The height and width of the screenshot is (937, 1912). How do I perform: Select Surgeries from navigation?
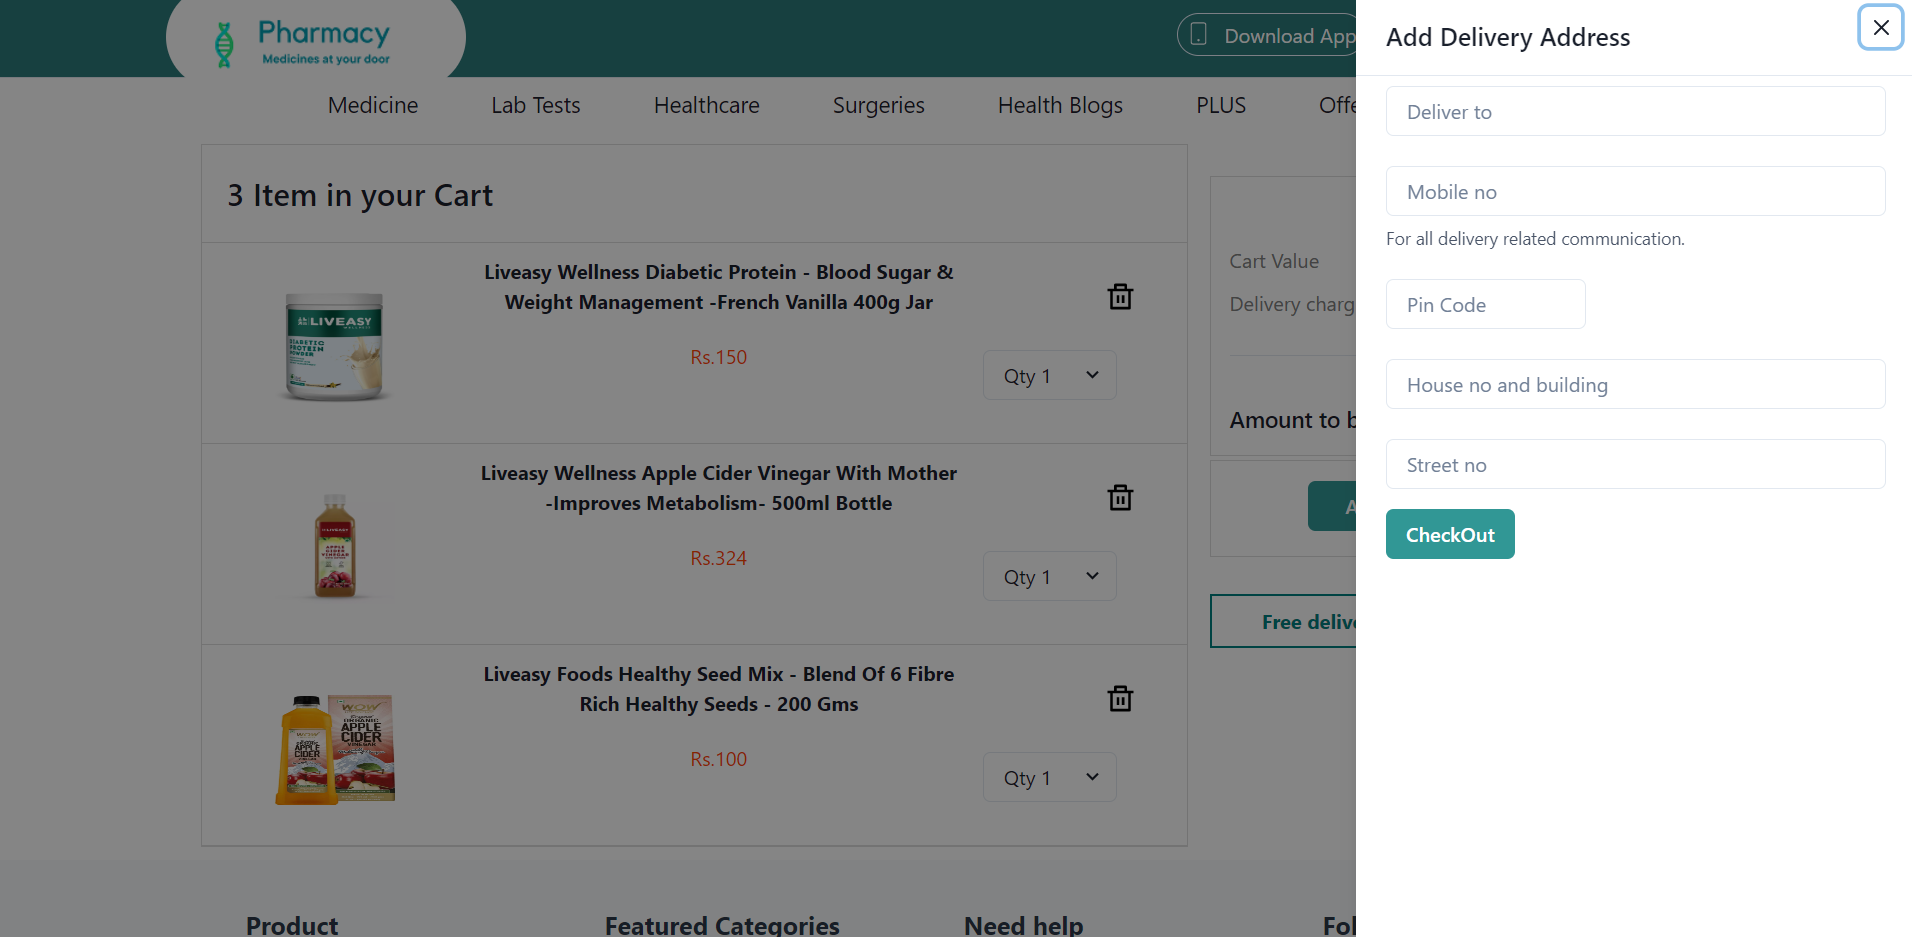pos(878,105)
